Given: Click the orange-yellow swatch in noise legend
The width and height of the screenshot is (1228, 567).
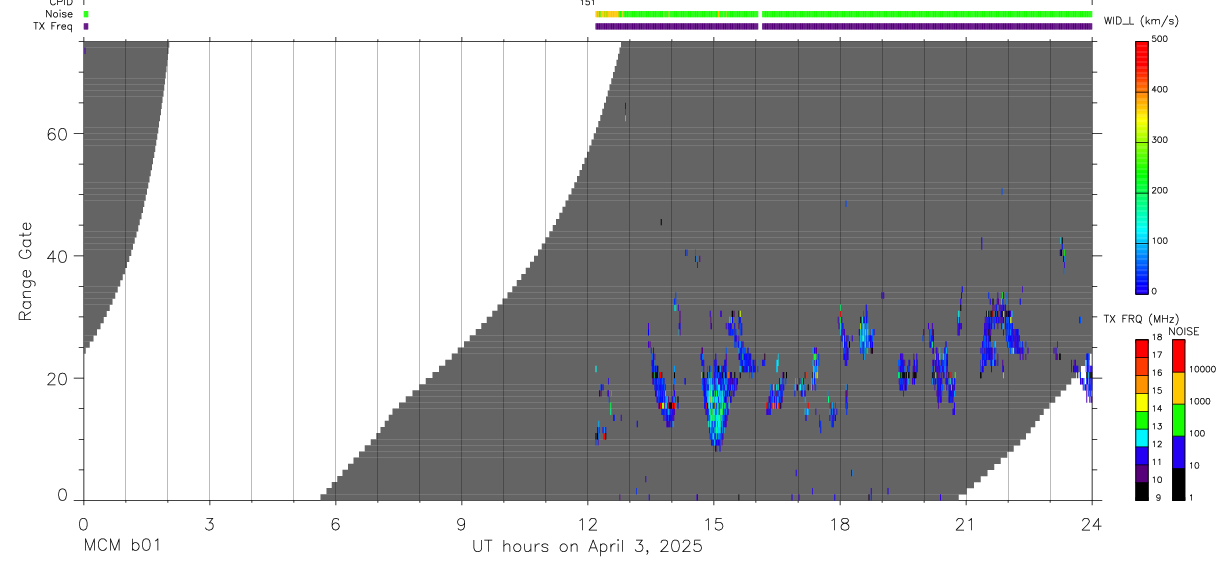Looking at the screenshot, I should [x=1178, y=388].
